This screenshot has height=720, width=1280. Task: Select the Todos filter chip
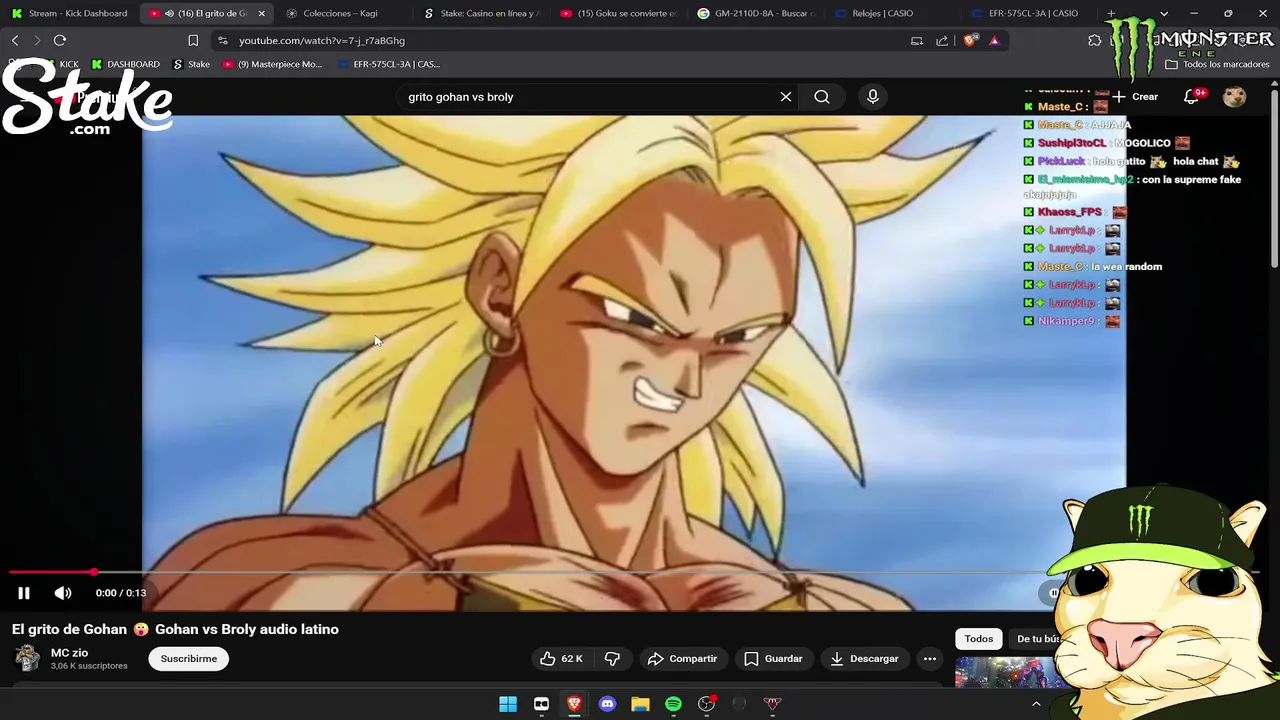(x=979, y=639)
